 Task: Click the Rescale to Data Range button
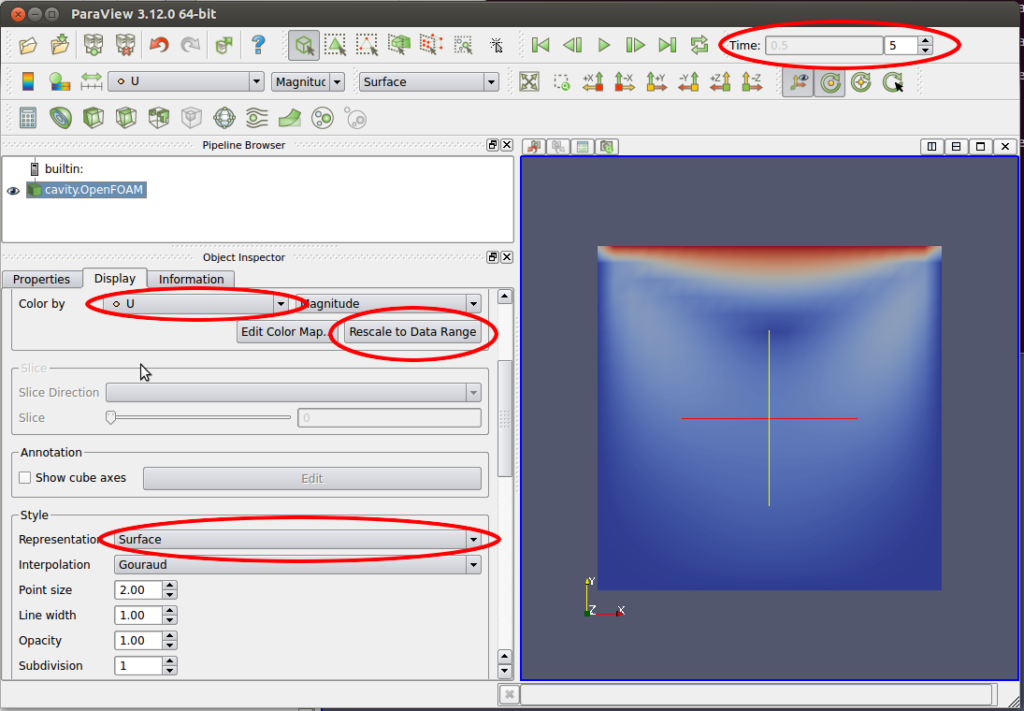(x=412, y=332)
